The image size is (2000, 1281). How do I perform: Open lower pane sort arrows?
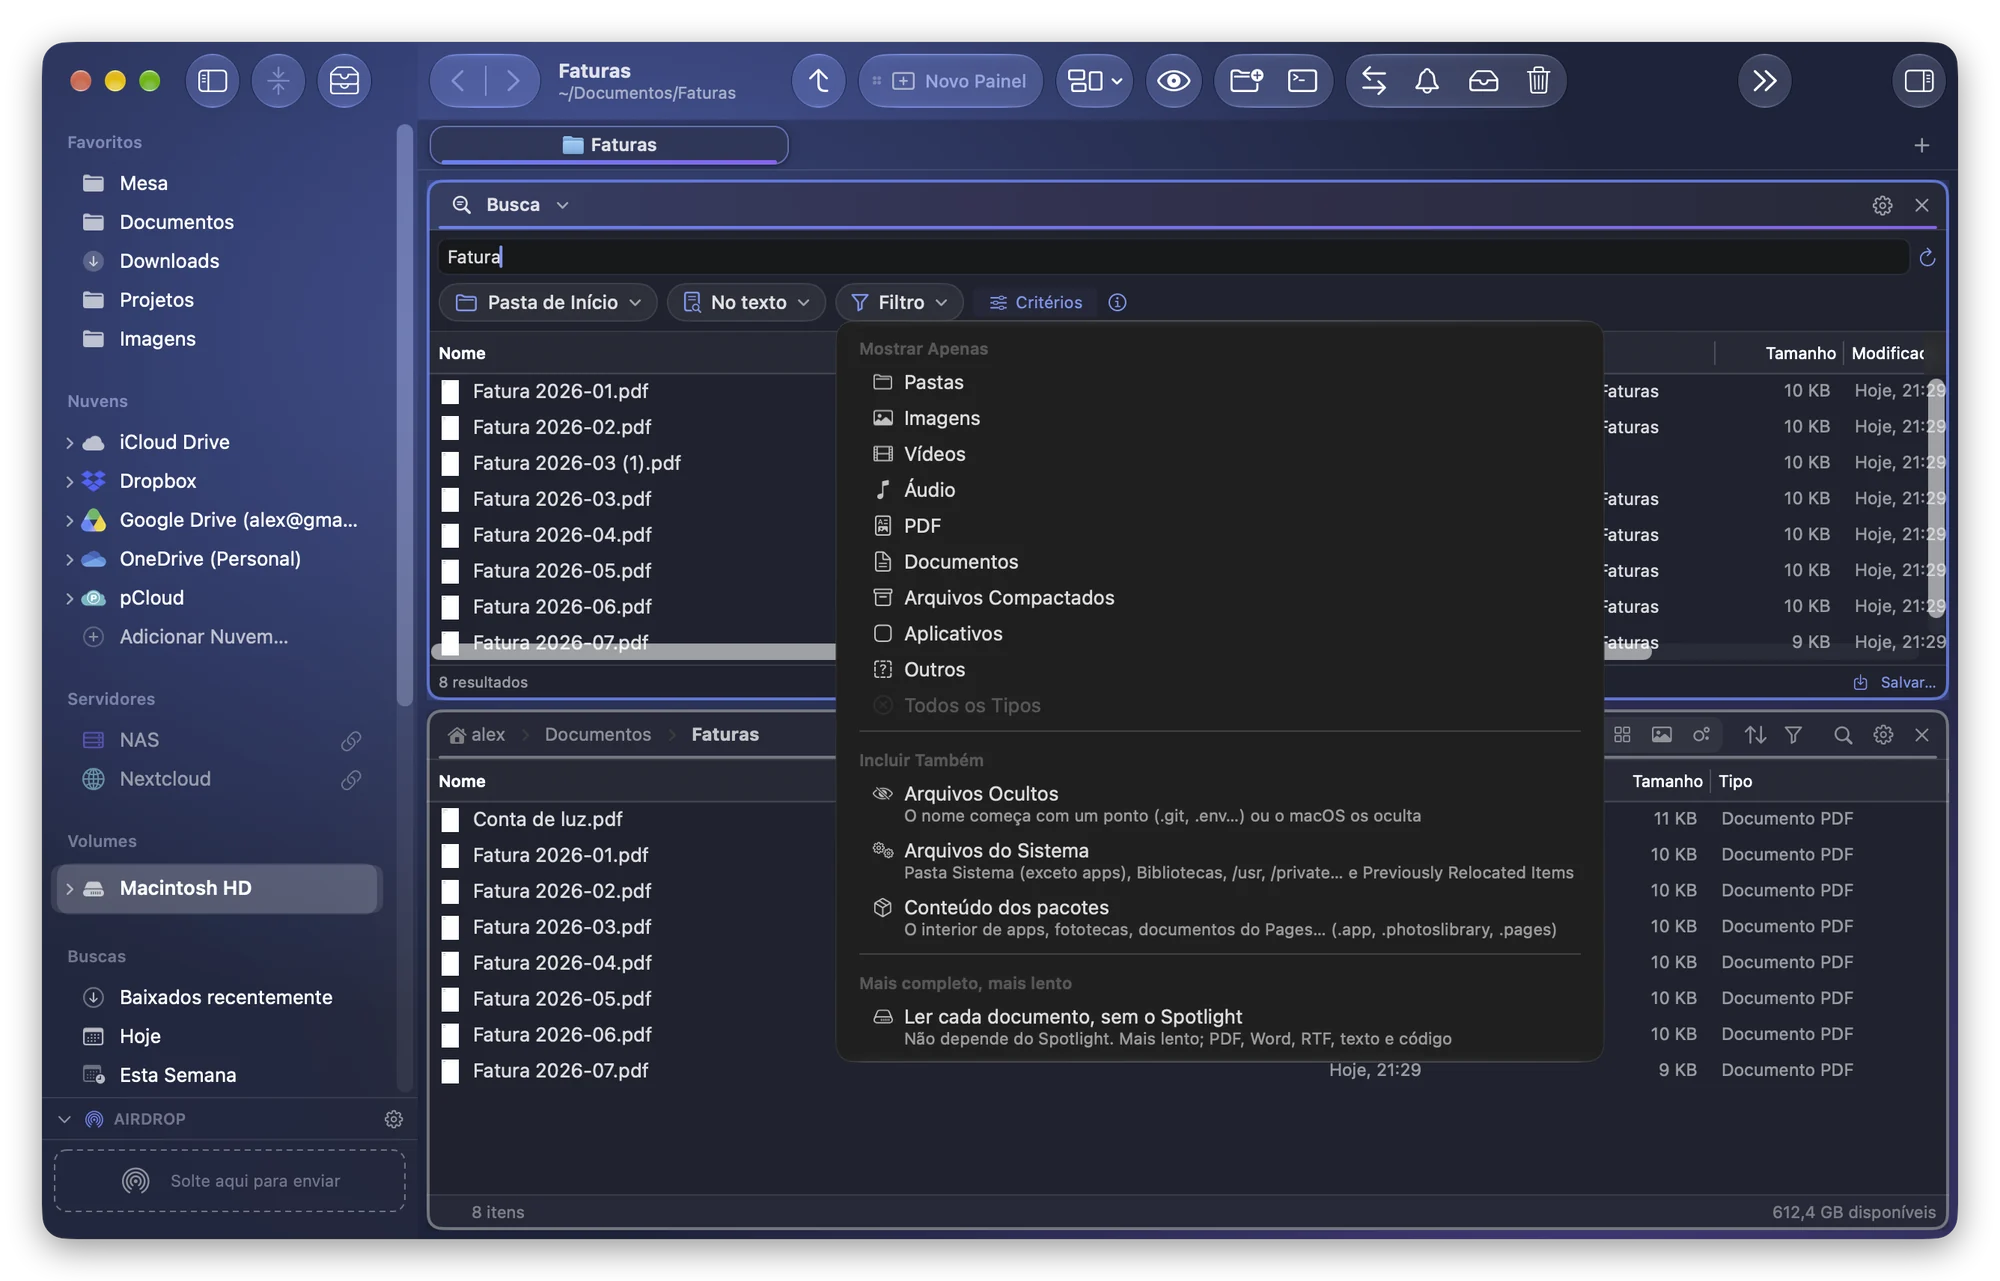1755,735
